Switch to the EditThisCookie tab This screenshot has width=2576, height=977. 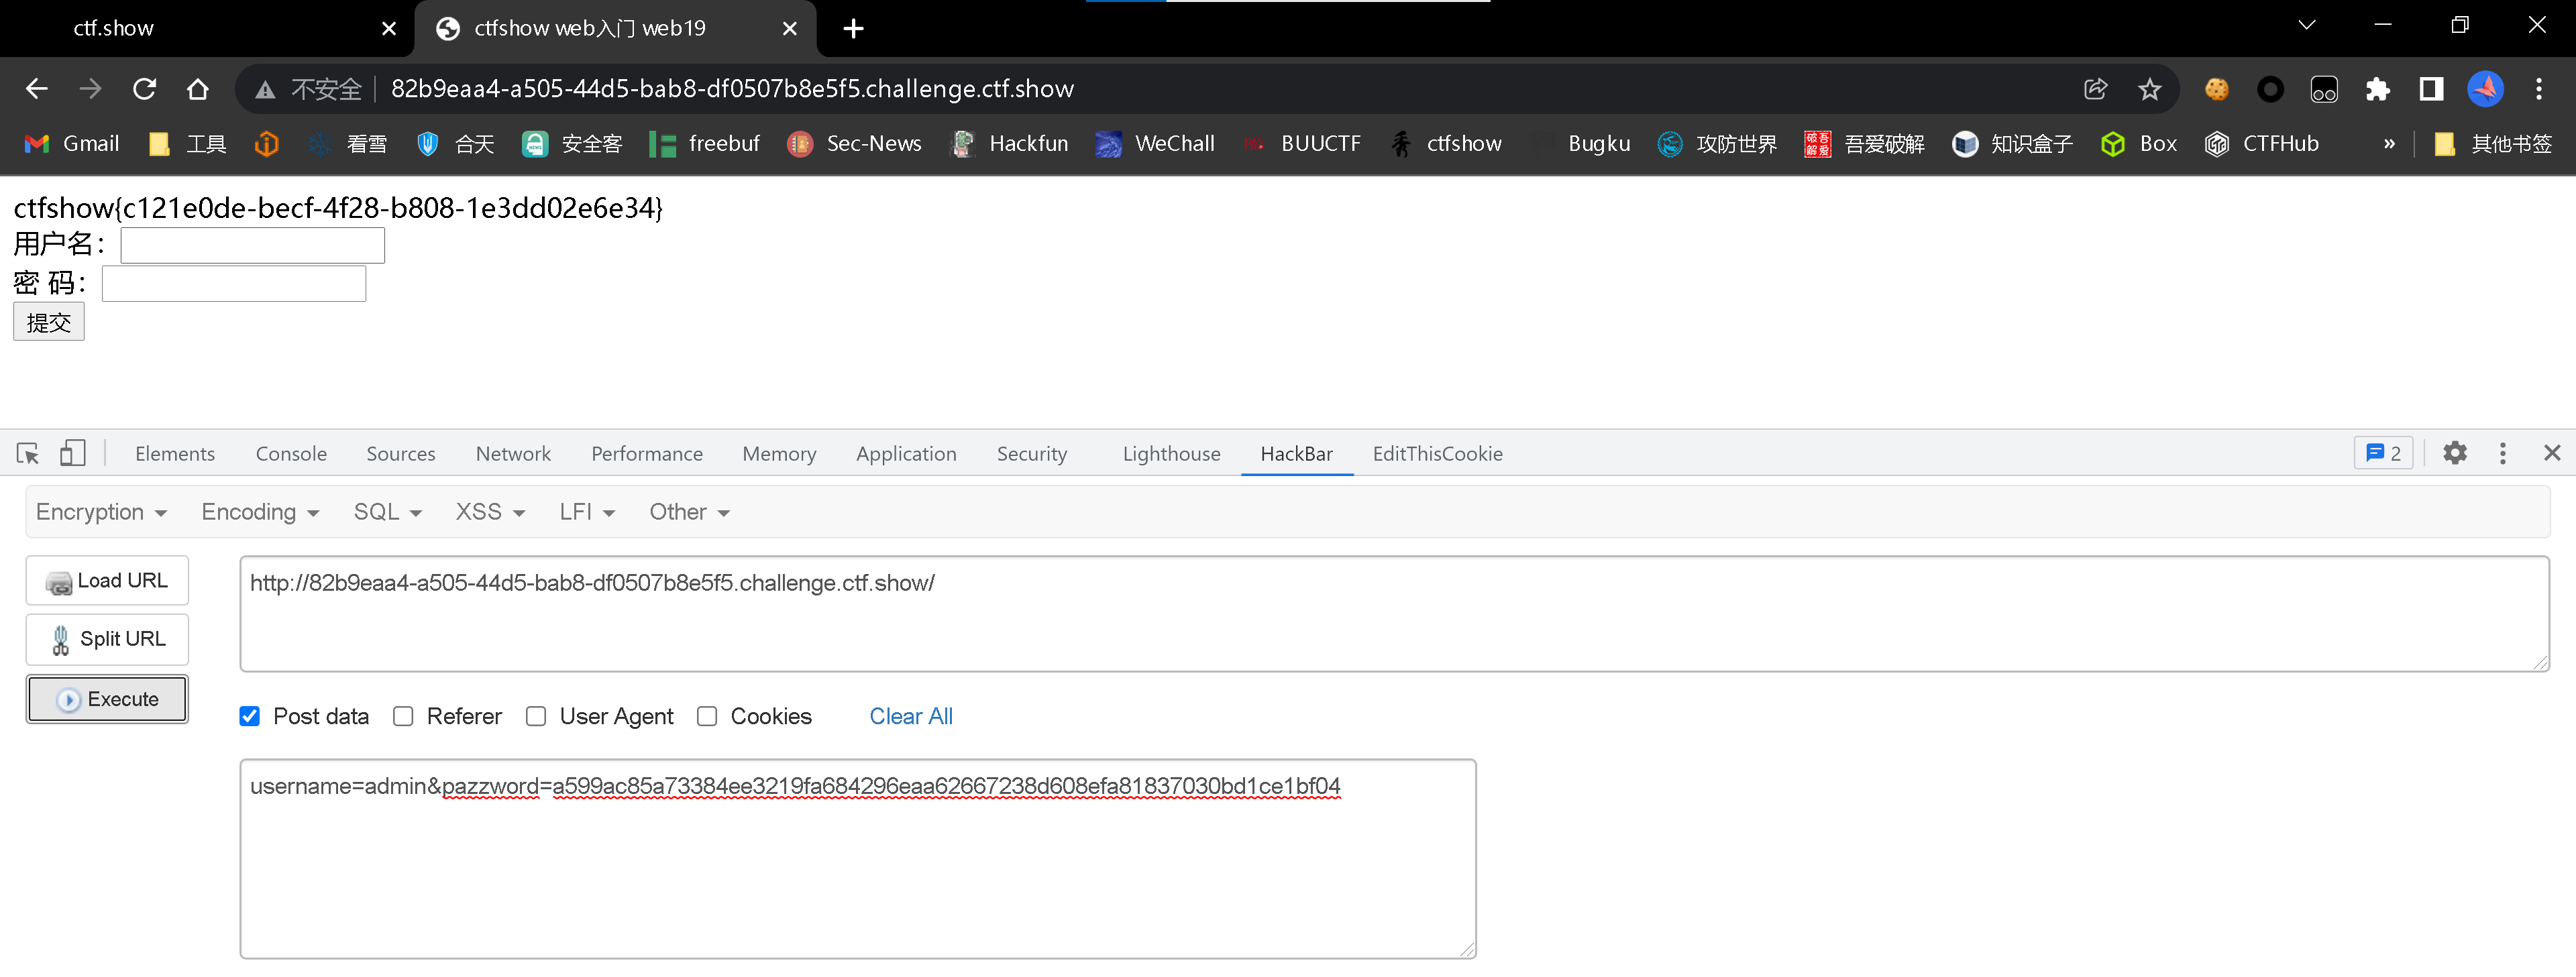tap(1438, 453)
